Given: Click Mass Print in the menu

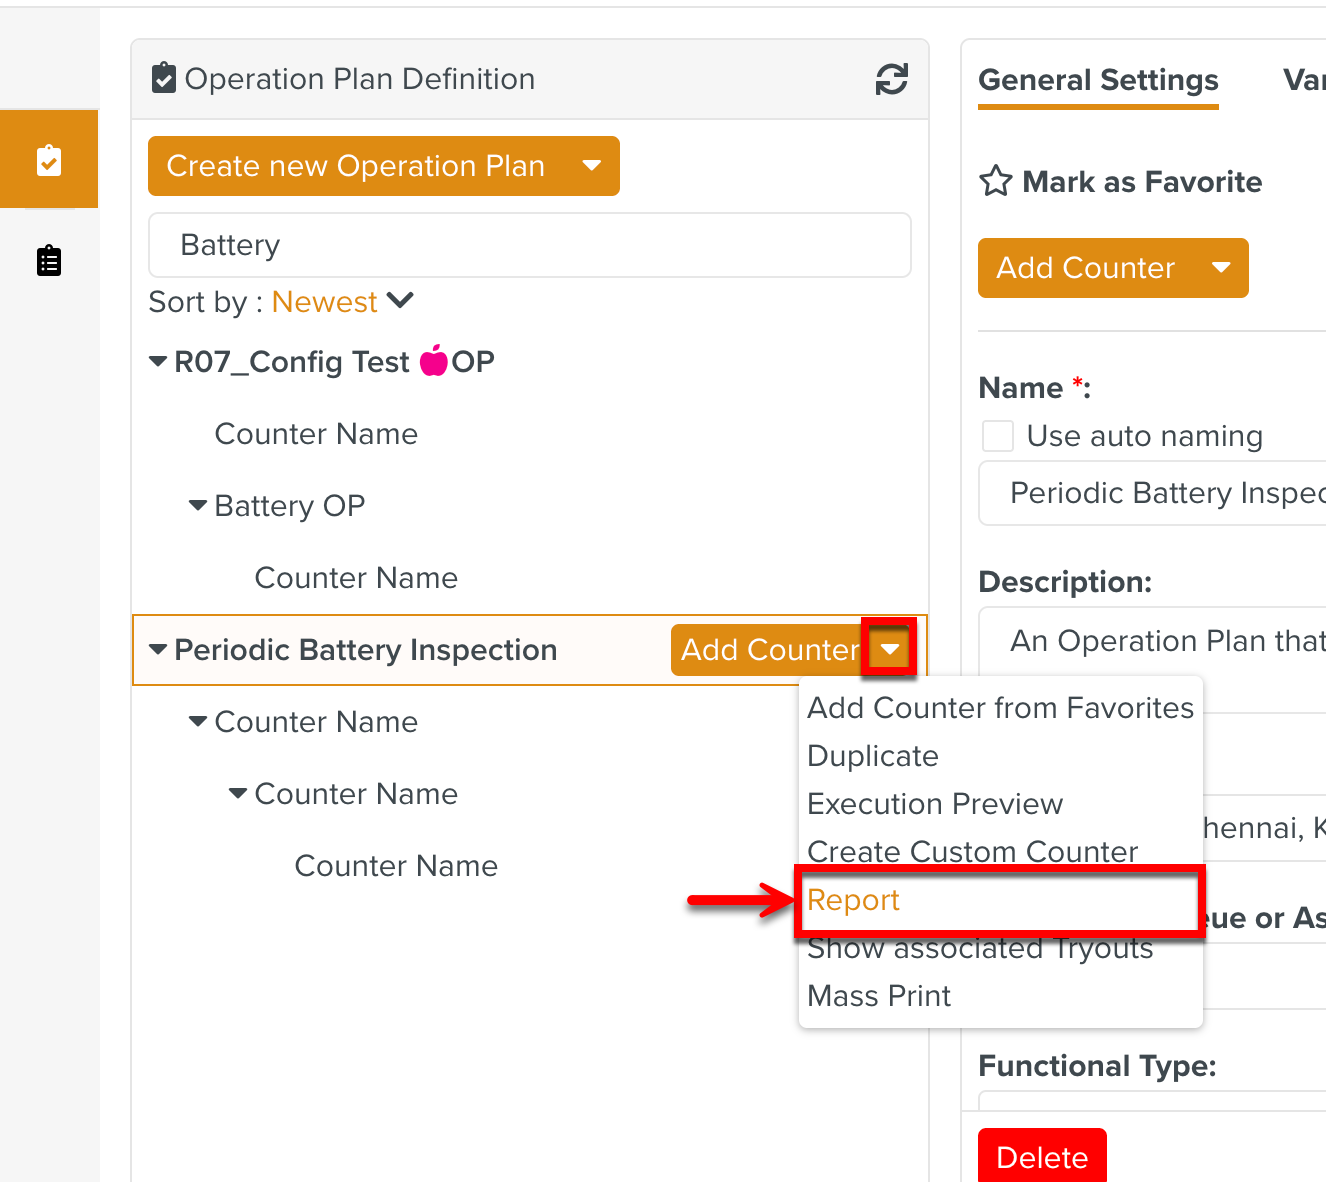Looking at the screenshot, I should [878, 996].
